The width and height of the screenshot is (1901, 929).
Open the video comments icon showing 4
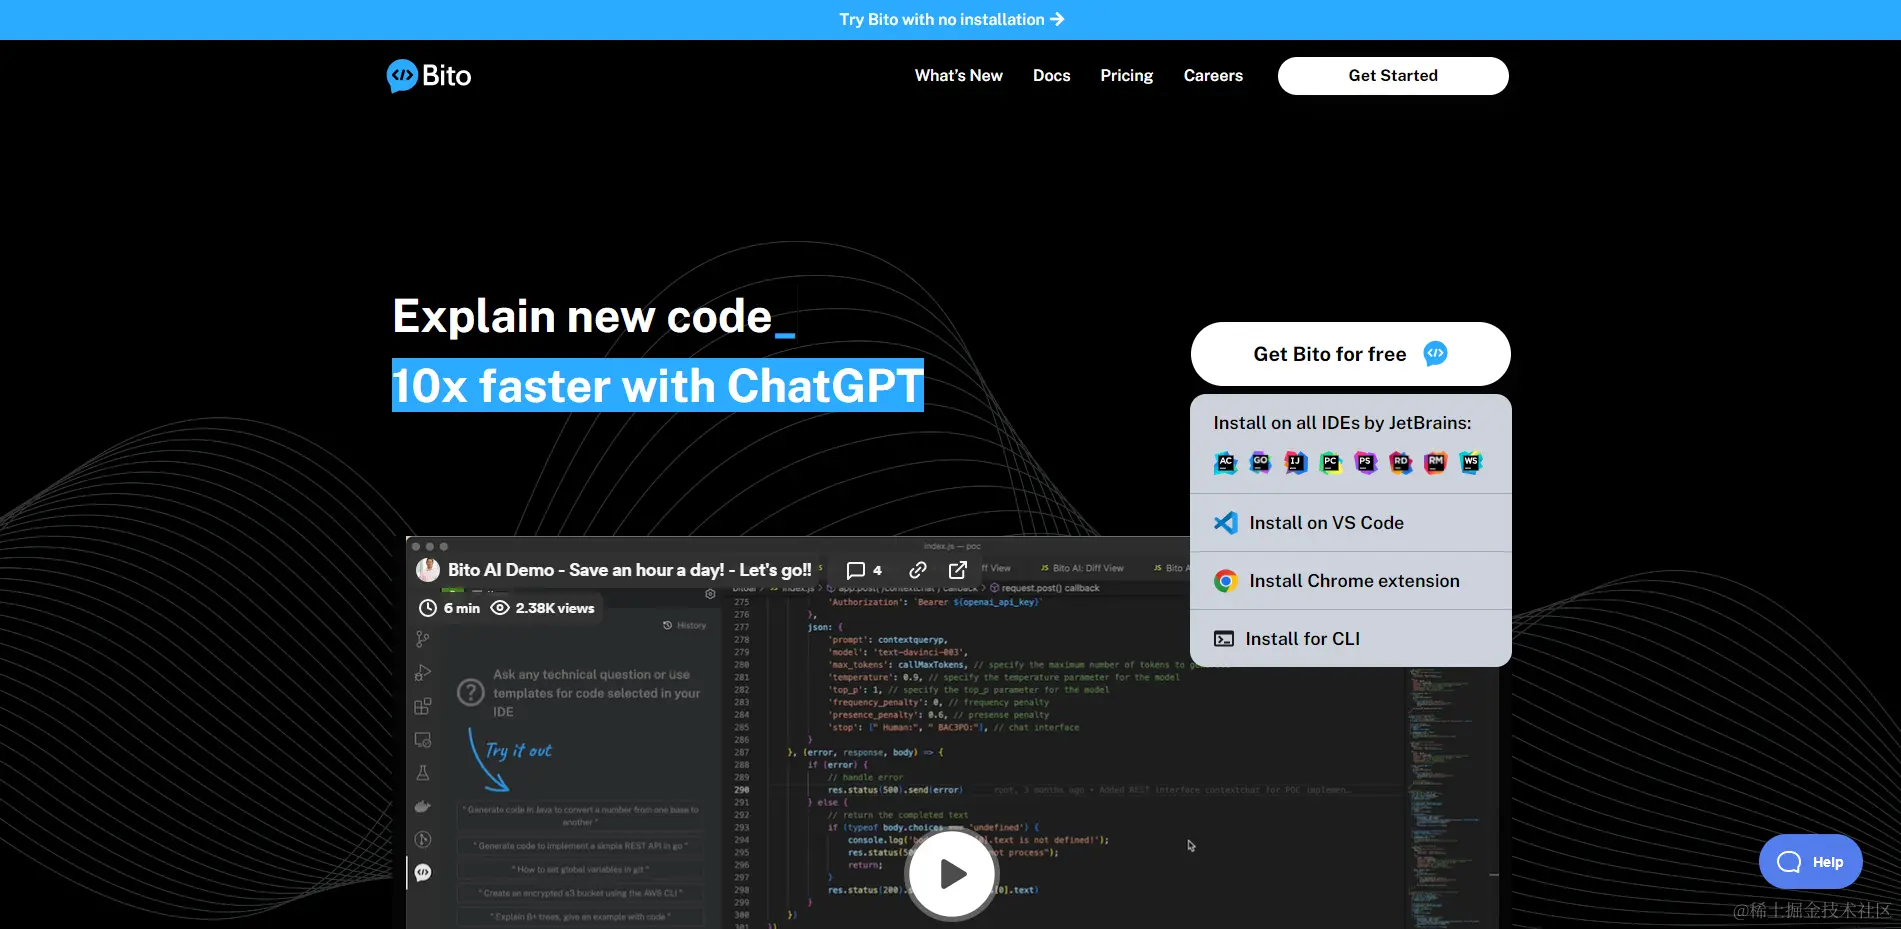coord(864,570)
